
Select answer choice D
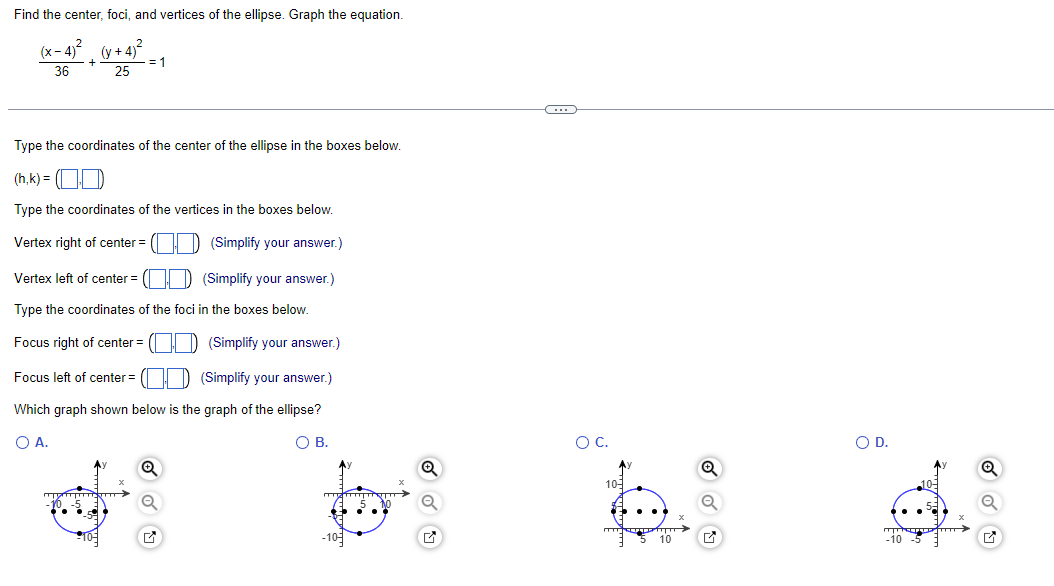click(861, 442)
